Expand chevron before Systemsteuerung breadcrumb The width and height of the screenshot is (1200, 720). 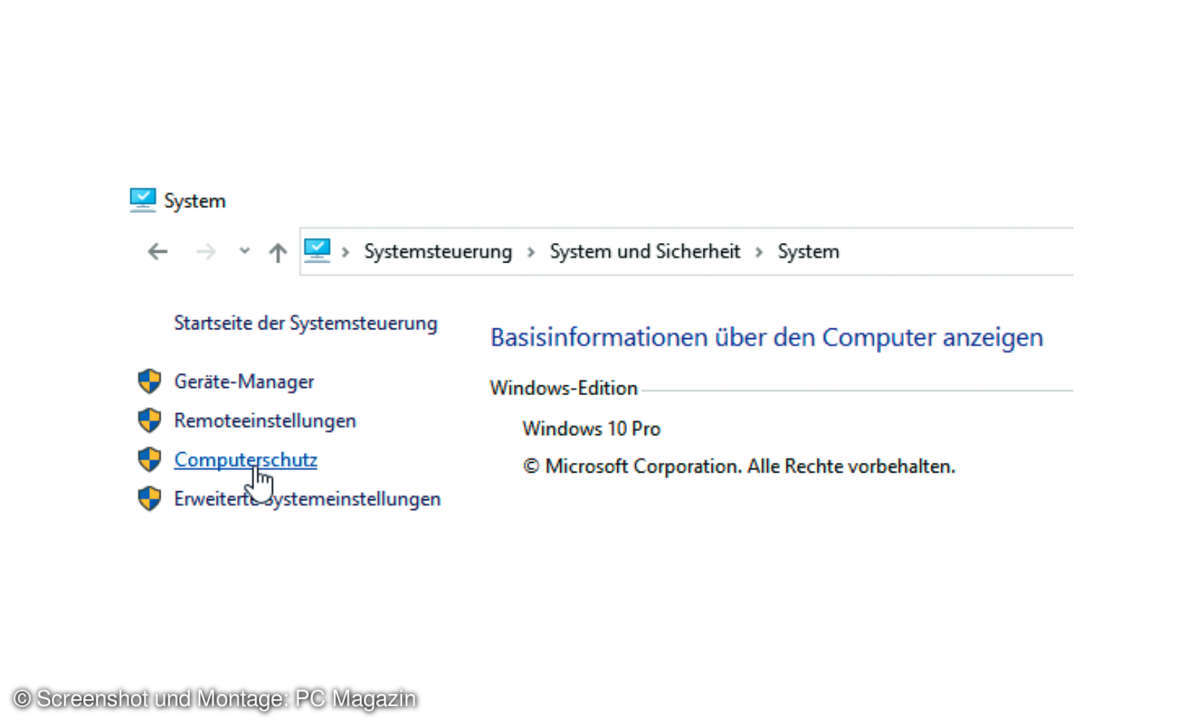(346, 252)
